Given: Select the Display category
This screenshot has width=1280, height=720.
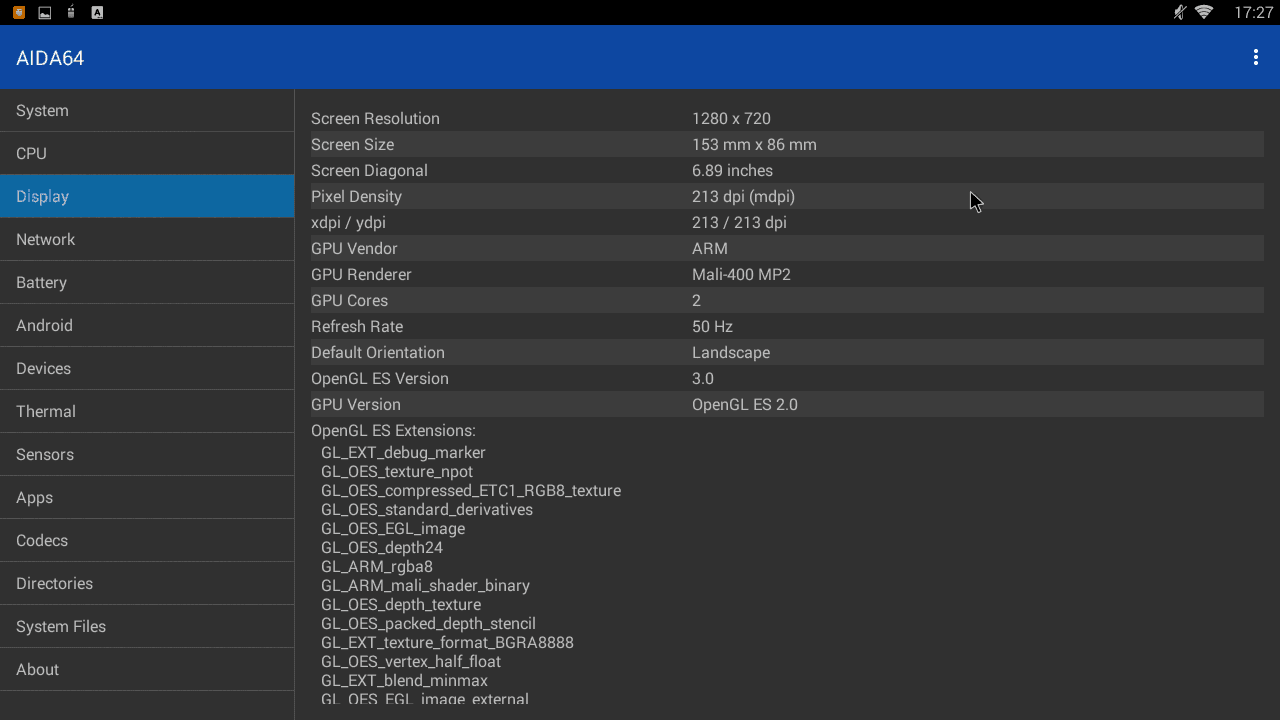Looking at the screenshot, I should 147,197.
